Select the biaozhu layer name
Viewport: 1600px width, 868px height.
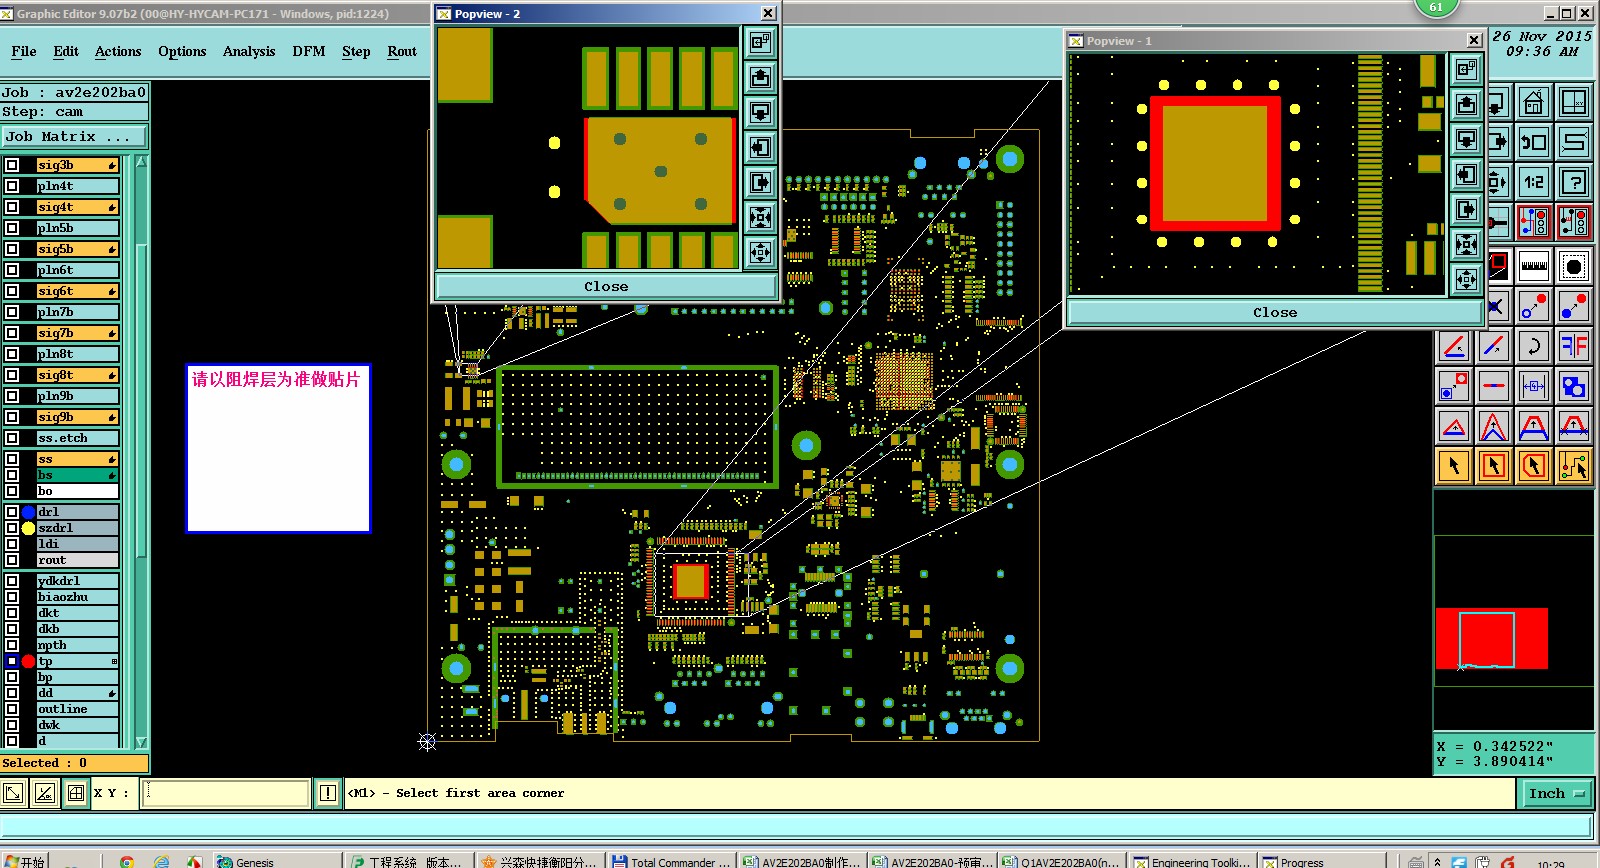(77, 597)
